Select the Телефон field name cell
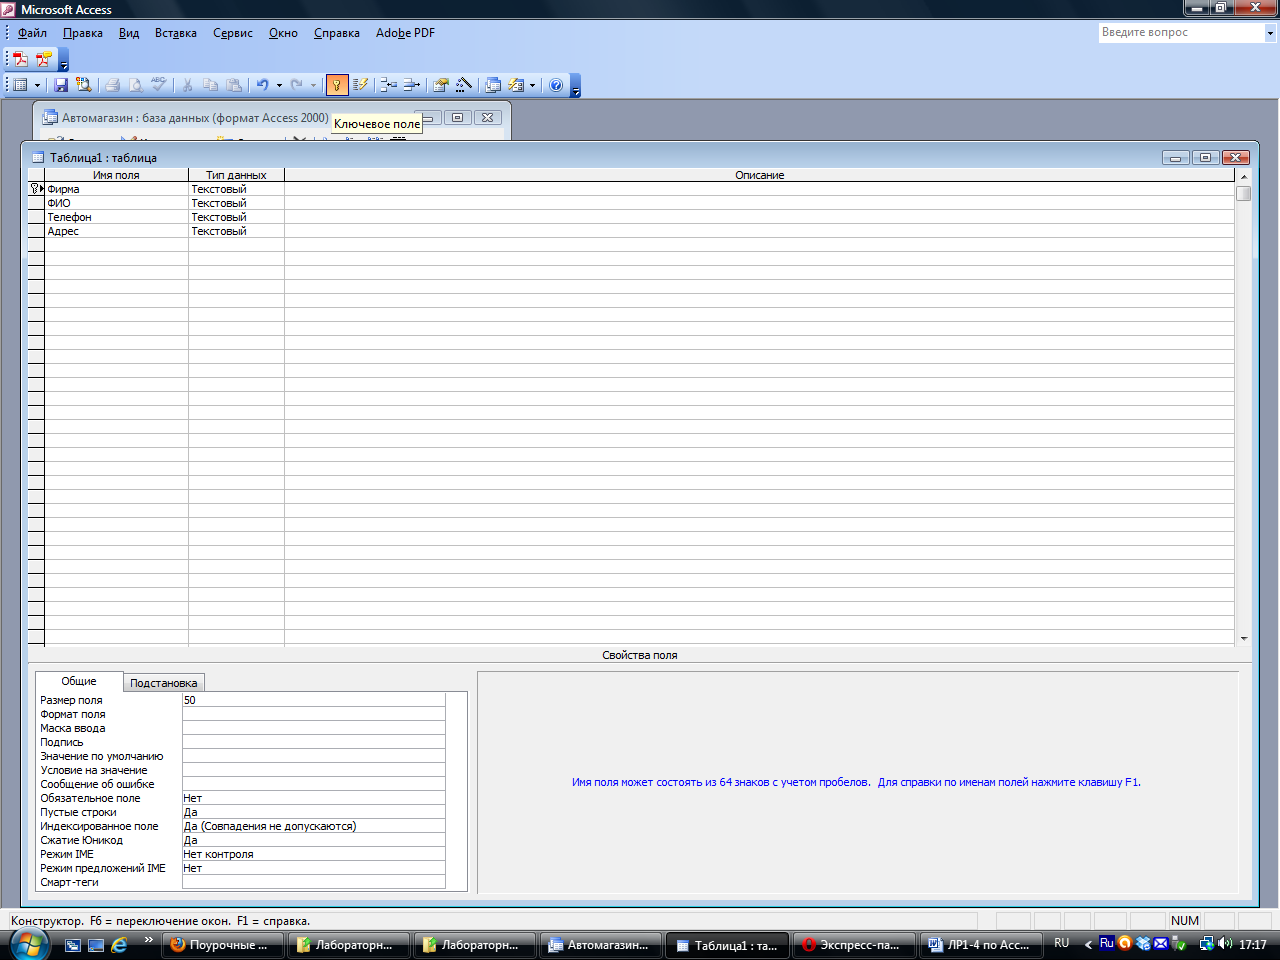Image resolution: width=1280 pixels, height=960 pixels. coord(116,217)
